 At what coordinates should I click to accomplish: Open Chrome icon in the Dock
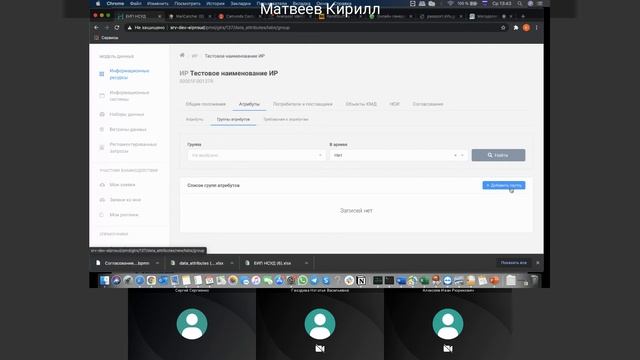point(151,280)
